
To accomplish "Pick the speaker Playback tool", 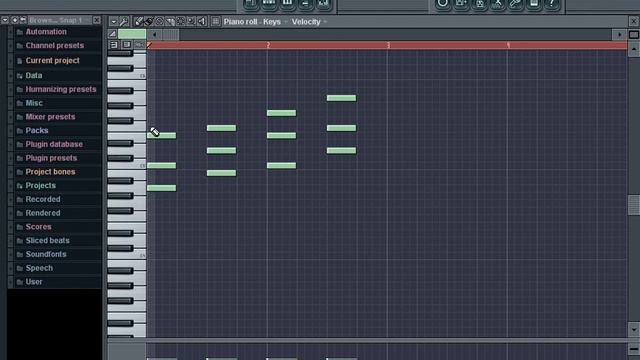I will 202,21.
